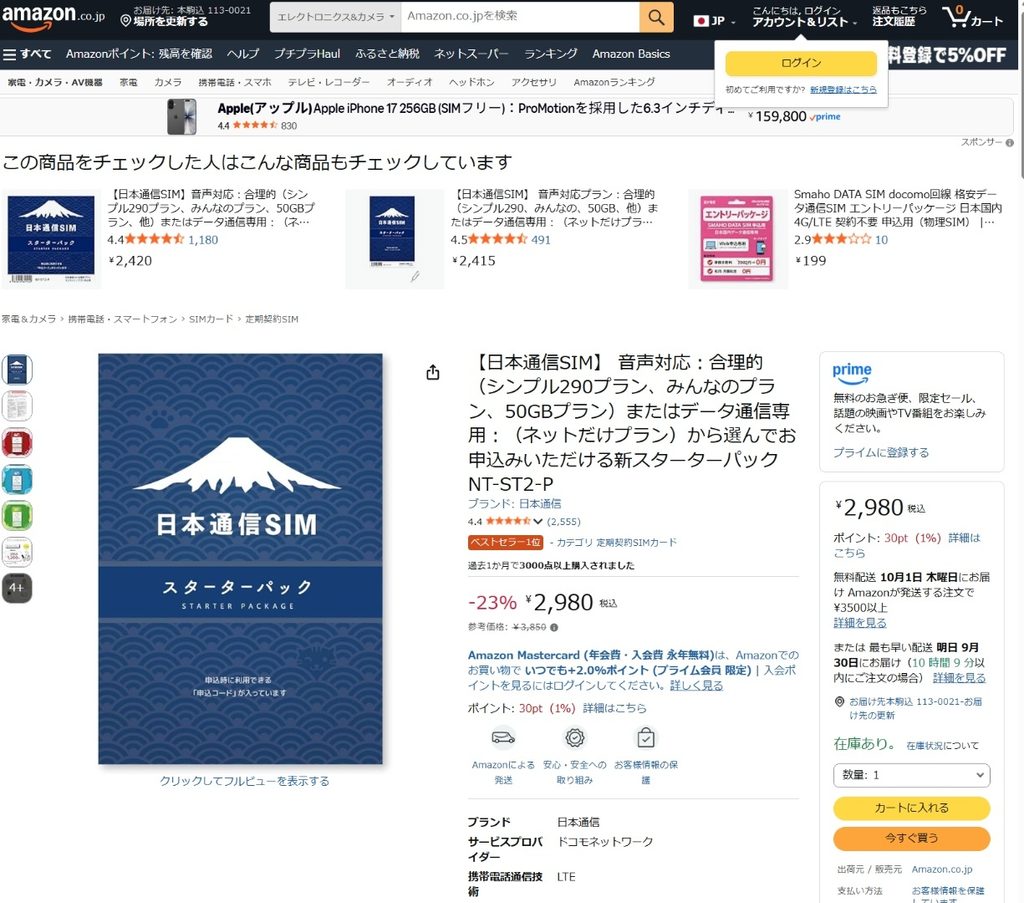1024x903 pixels.
Task: Click the お客様情報の保護 clipboard icon
Action: coord(646,738)
